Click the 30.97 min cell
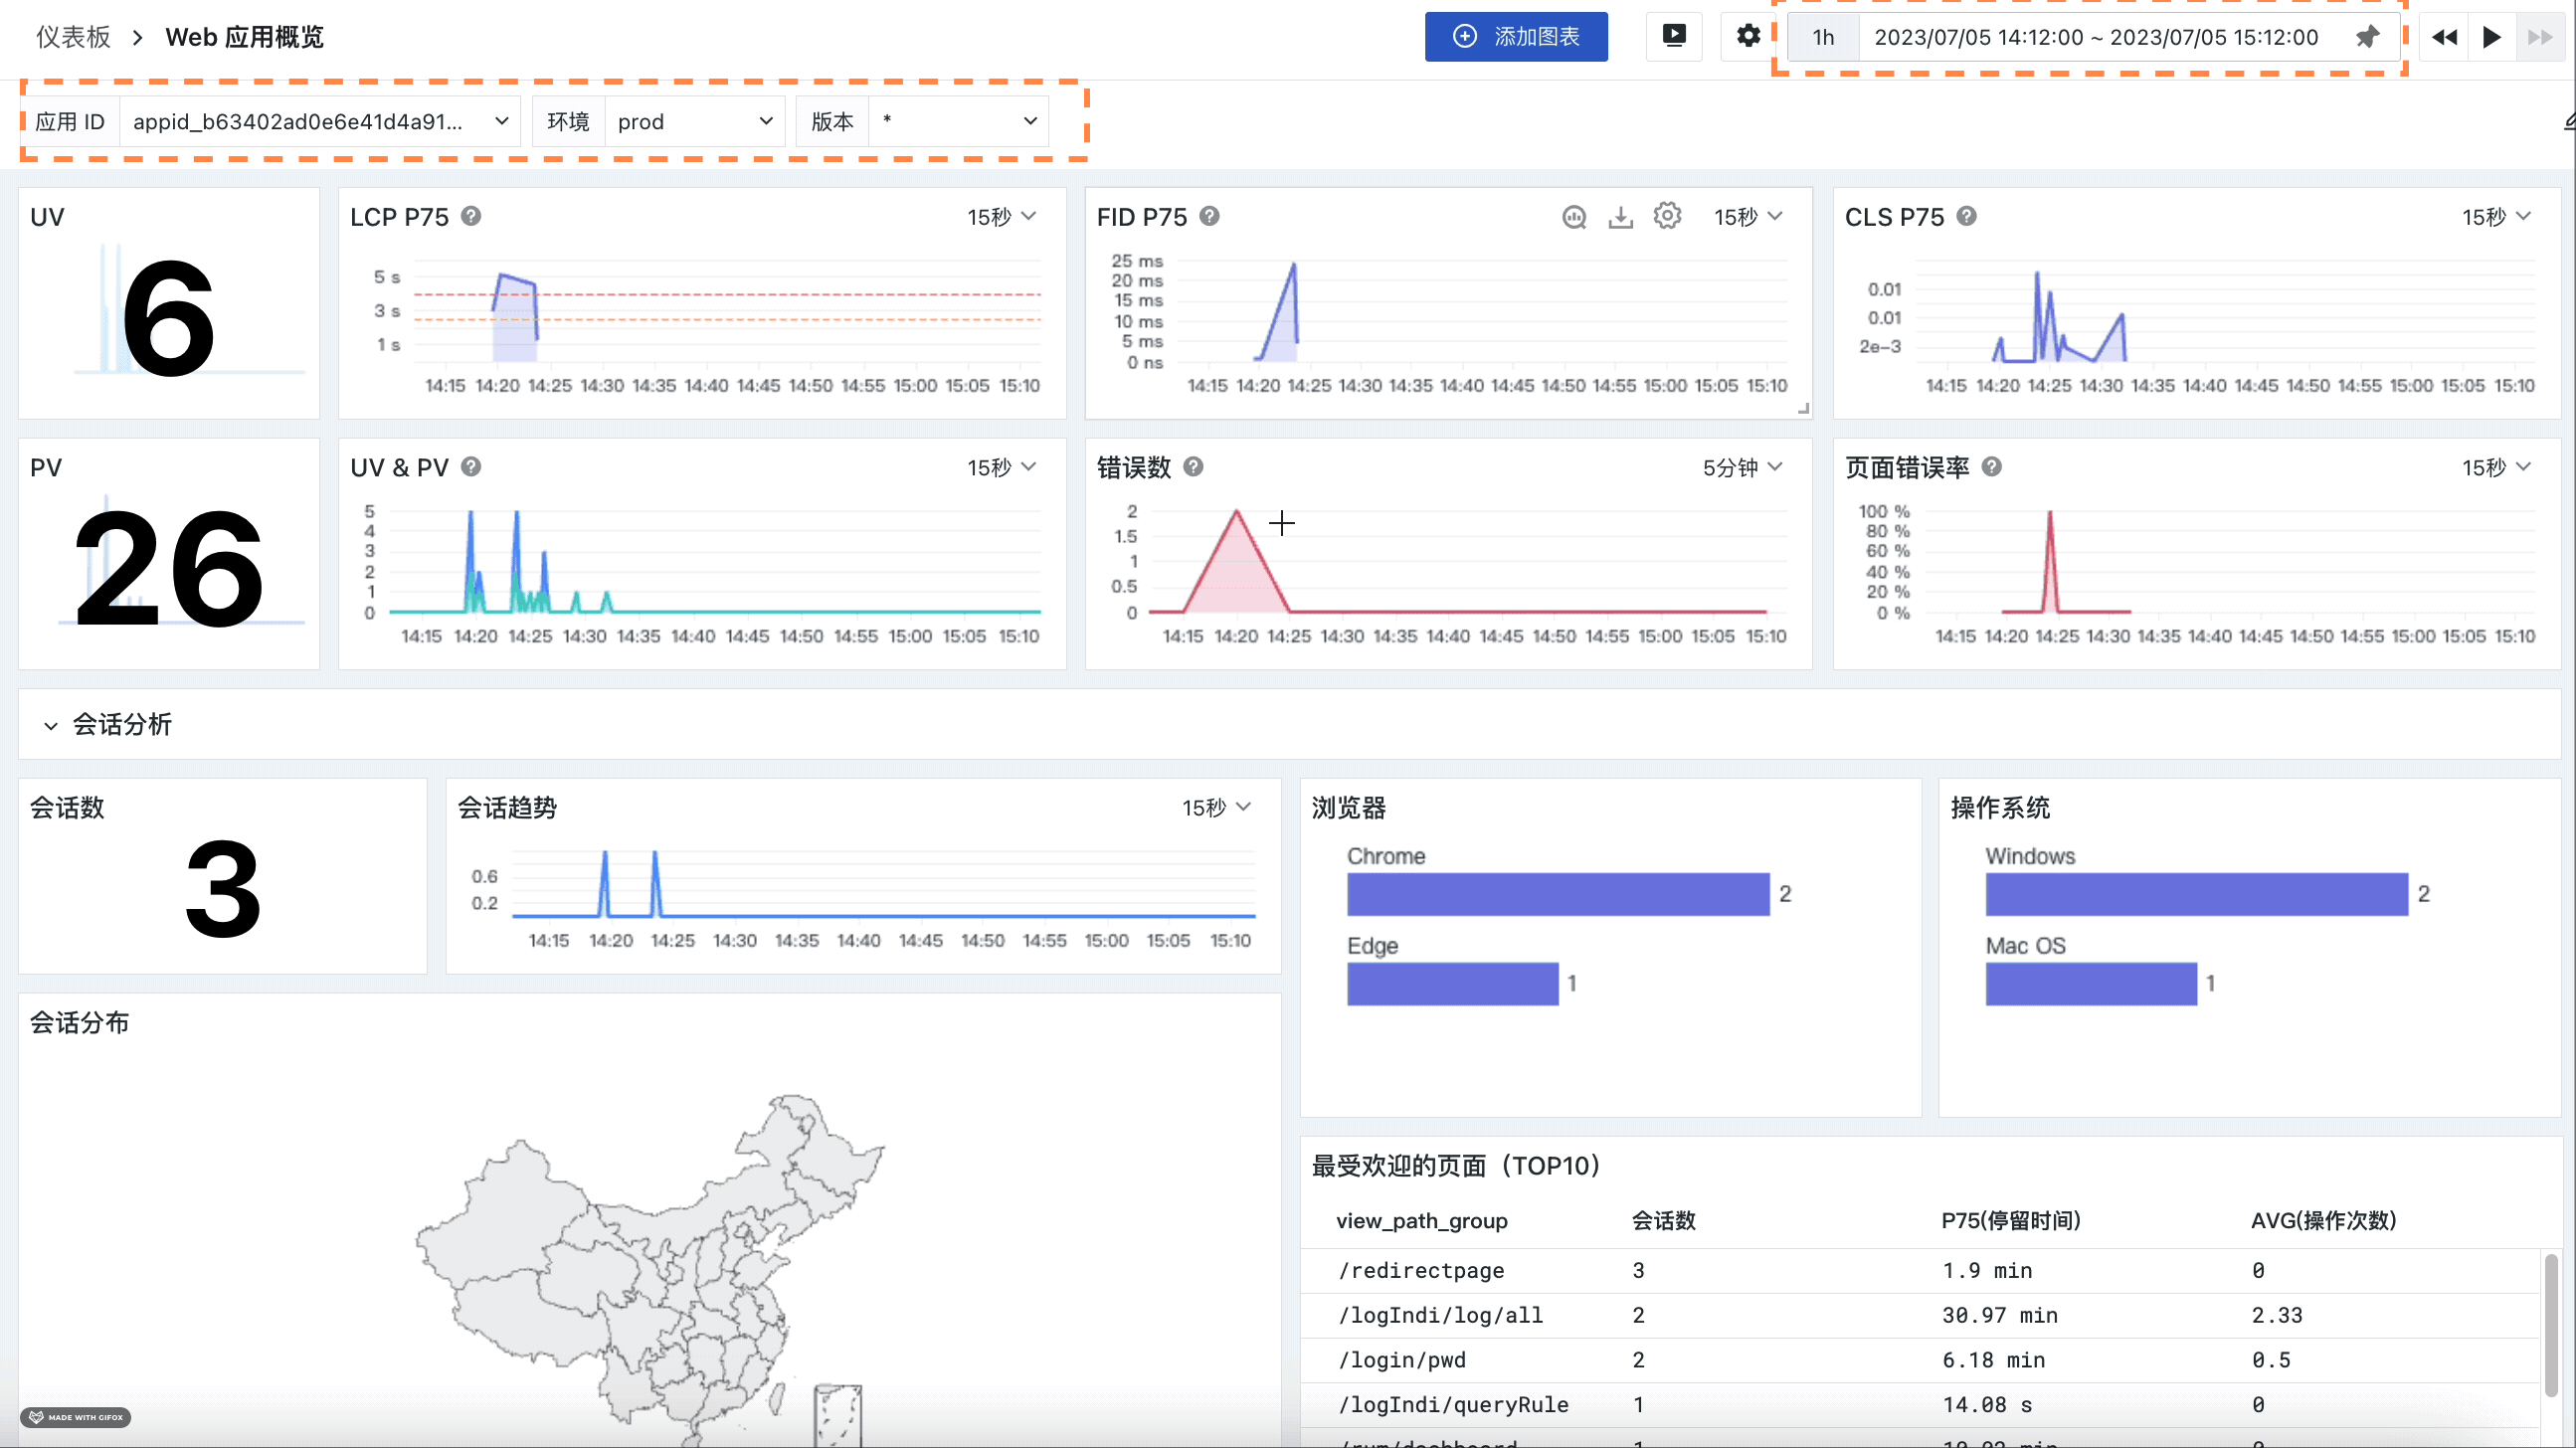2576x1448 pixels. coord(2000,1315)
